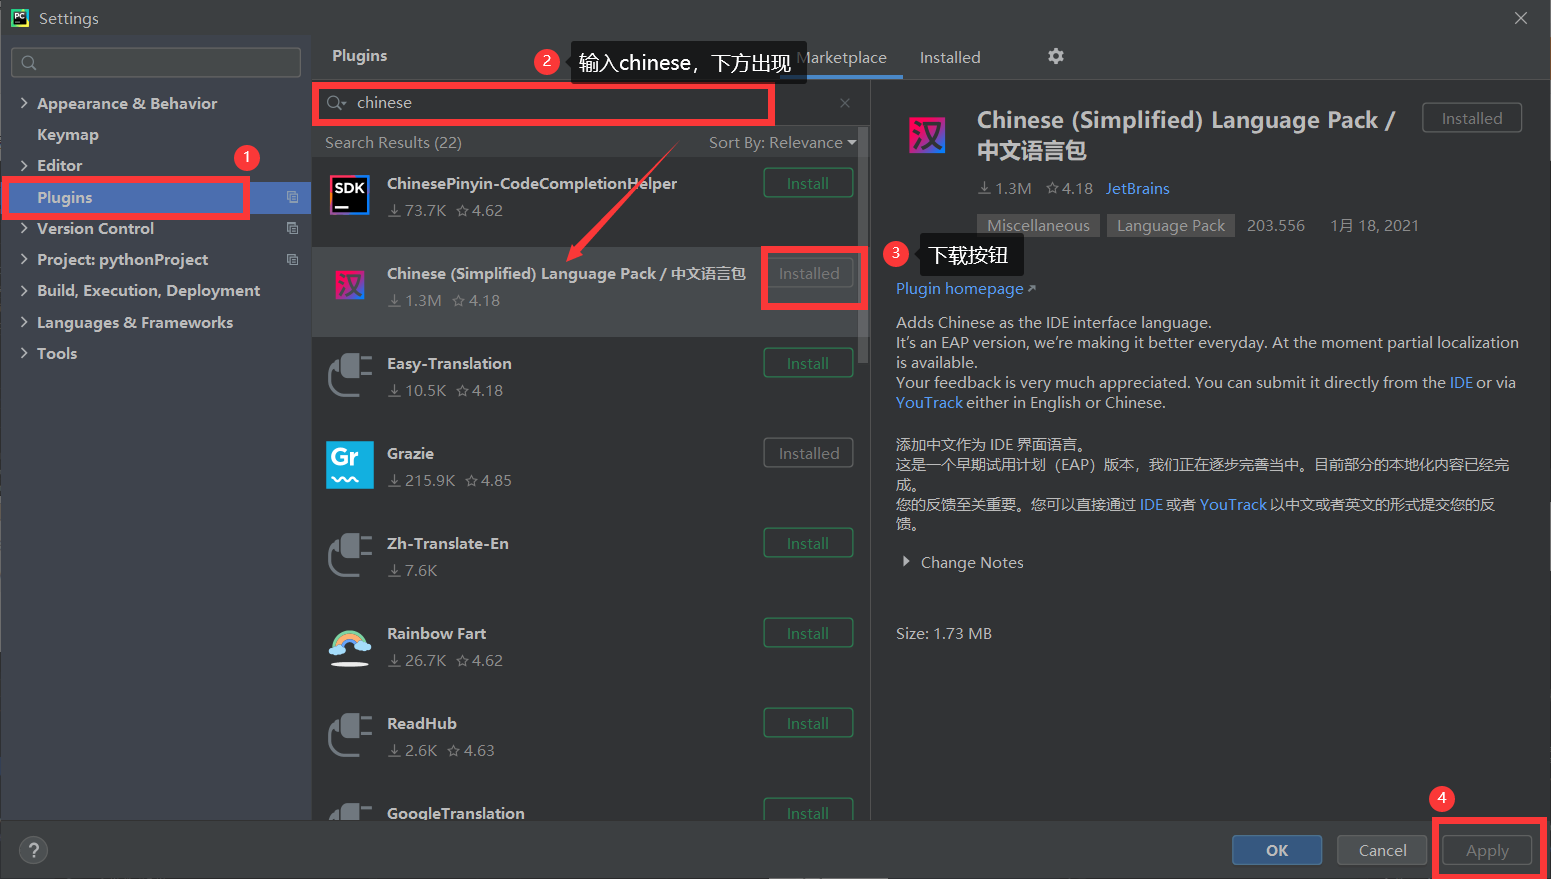Click the download count 1.3M in details
1551x879 pixels.
tap(1005, 188)
